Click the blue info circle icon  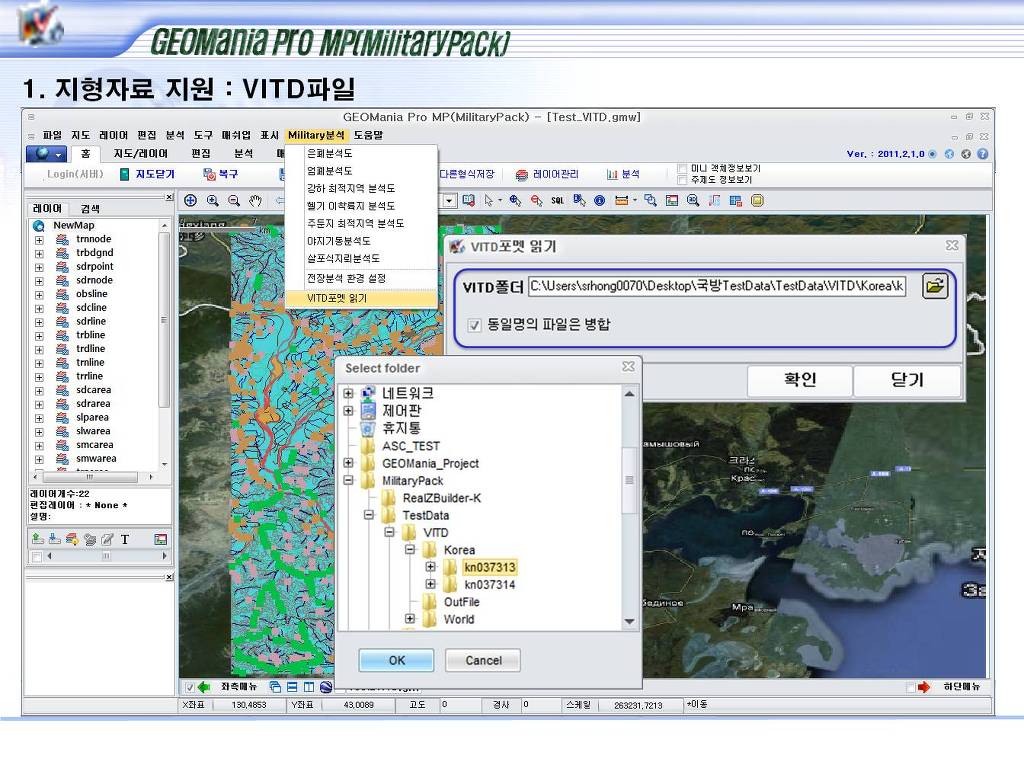pyautogui.click(x=599, y=200)
